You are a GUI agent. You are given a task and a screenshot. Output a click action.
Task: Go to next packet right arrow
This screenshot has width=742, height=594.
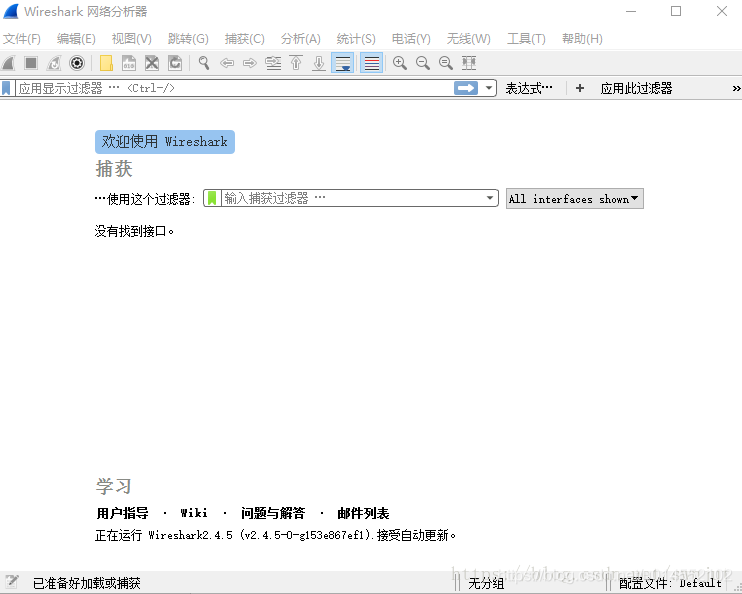click(250, 63)
